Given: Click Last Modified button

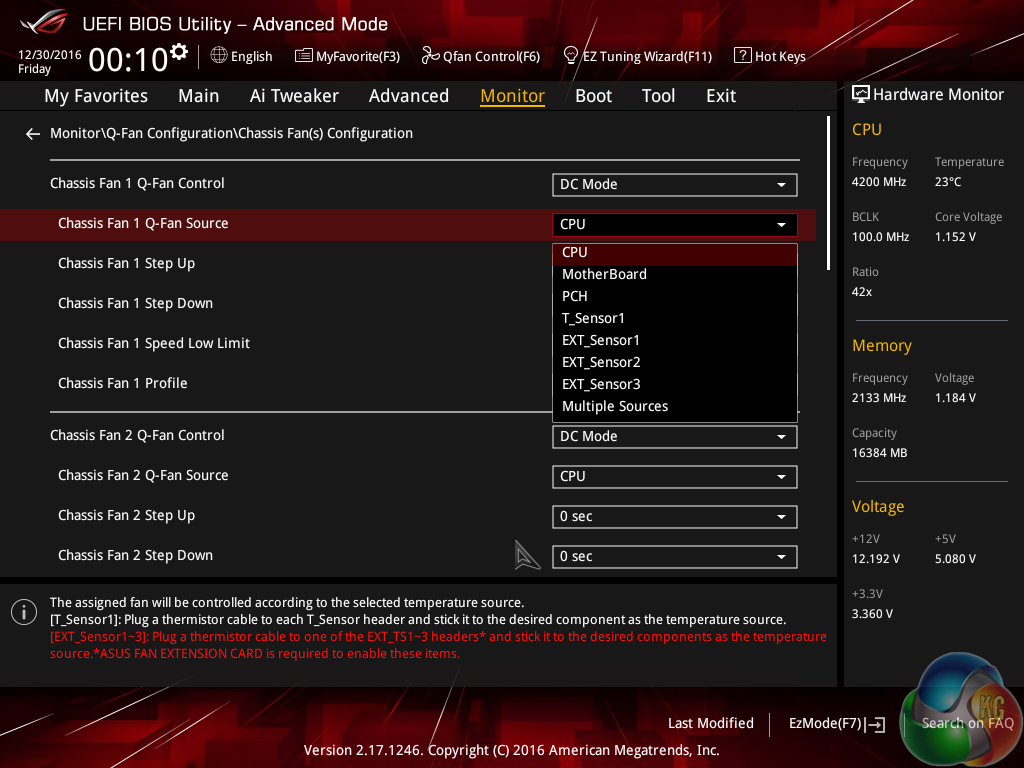Looking at the screenshot, I should (711, 724).
